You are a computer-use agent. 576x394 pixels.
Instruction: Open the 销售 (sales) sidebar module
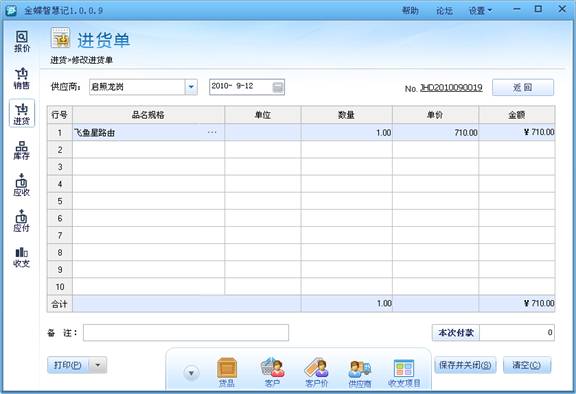point(22,79)
